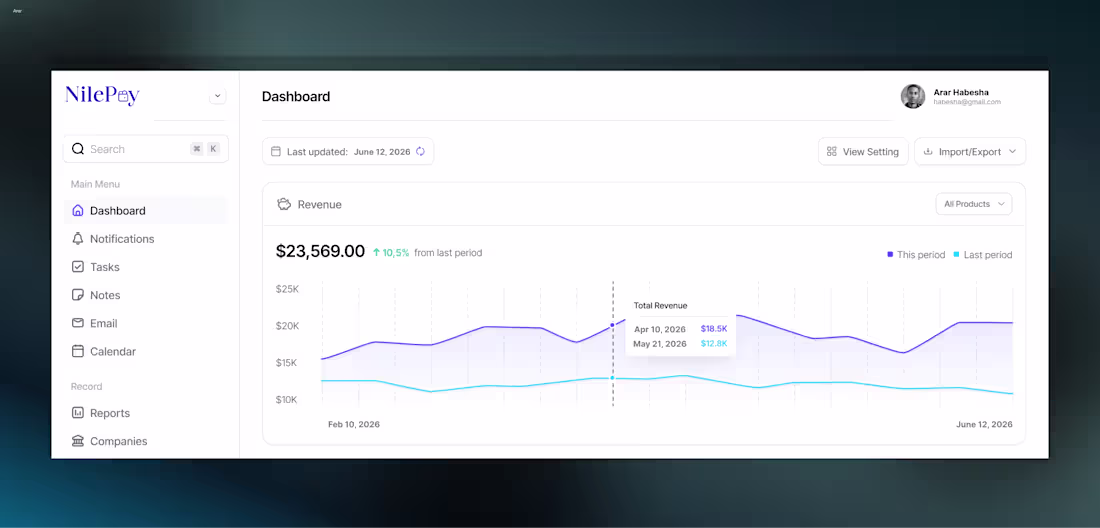Open View Setting
The width and height of the screenshot is (1100, 528).
(864, 151)
